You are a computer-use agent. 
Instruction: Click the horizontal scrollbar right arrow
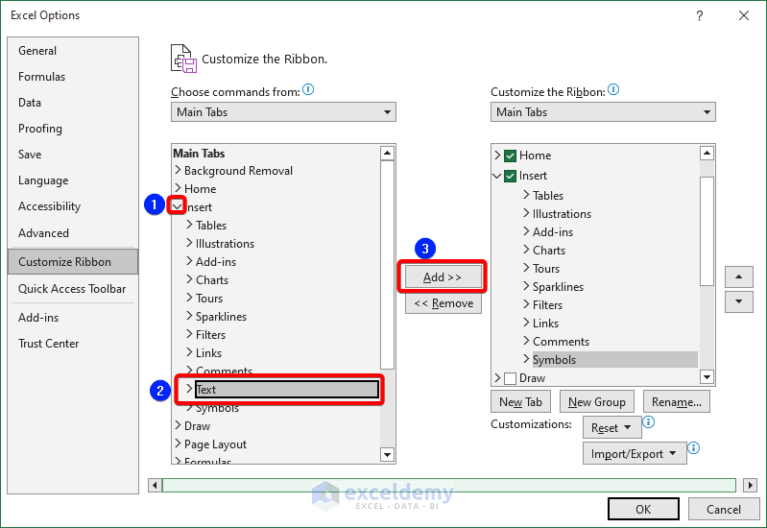(749, 485)
